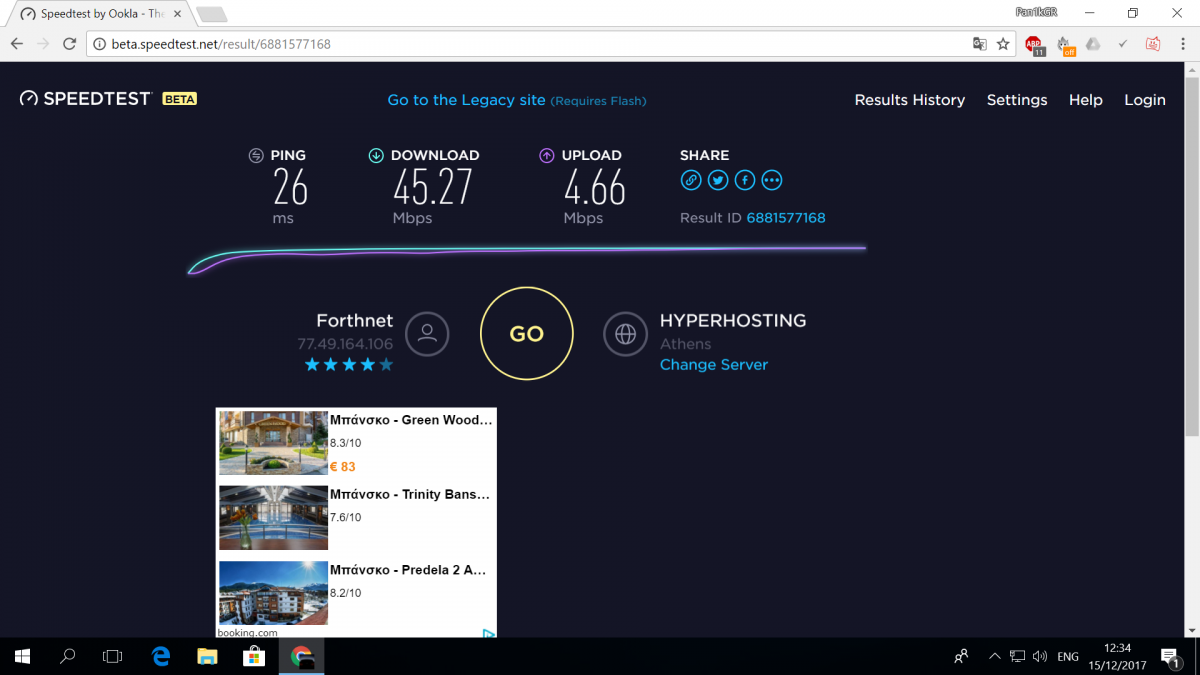Open Results History
Screen dimensions: 1200x675
(909, 100)
